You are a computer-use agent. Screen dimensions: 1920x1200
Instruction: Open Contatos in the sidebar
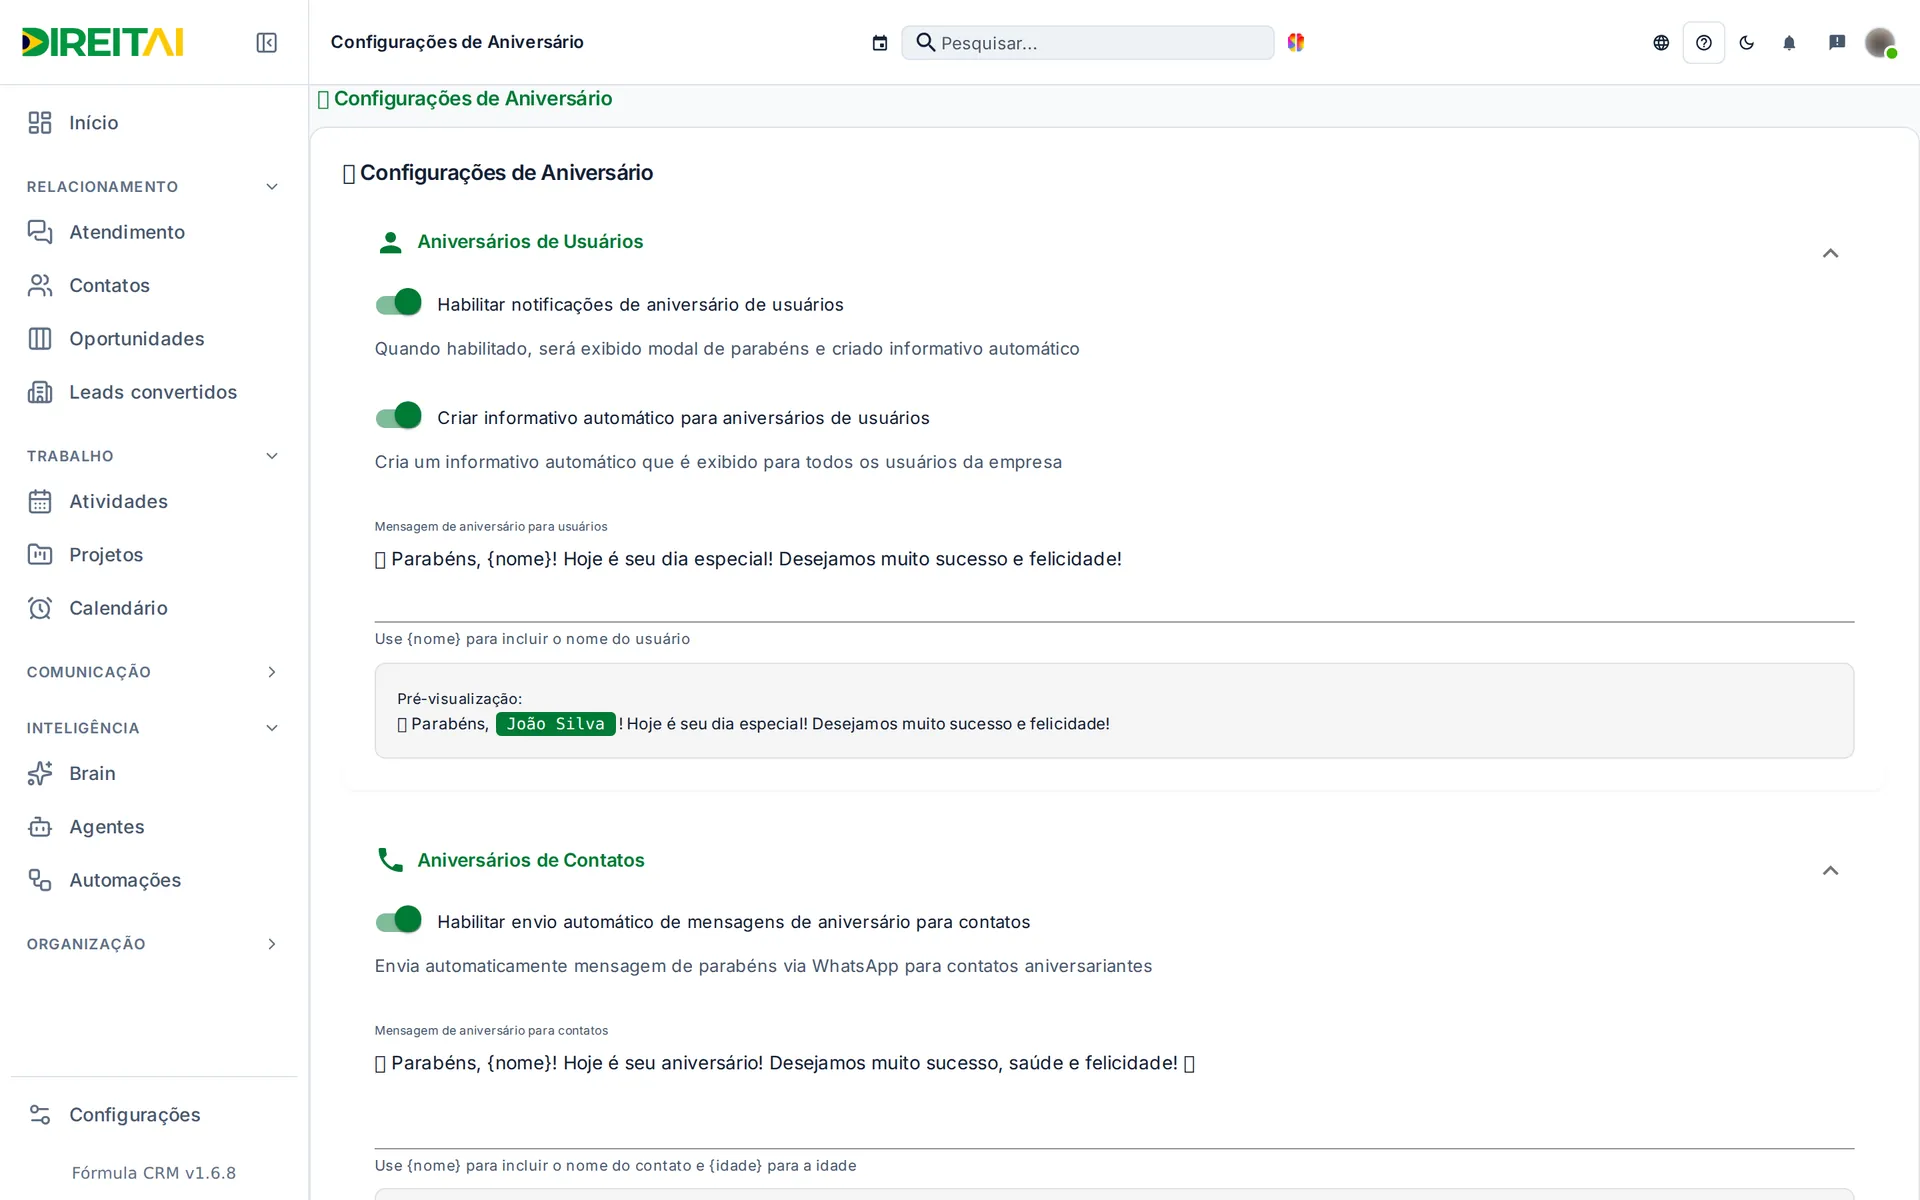click(154, 285)
